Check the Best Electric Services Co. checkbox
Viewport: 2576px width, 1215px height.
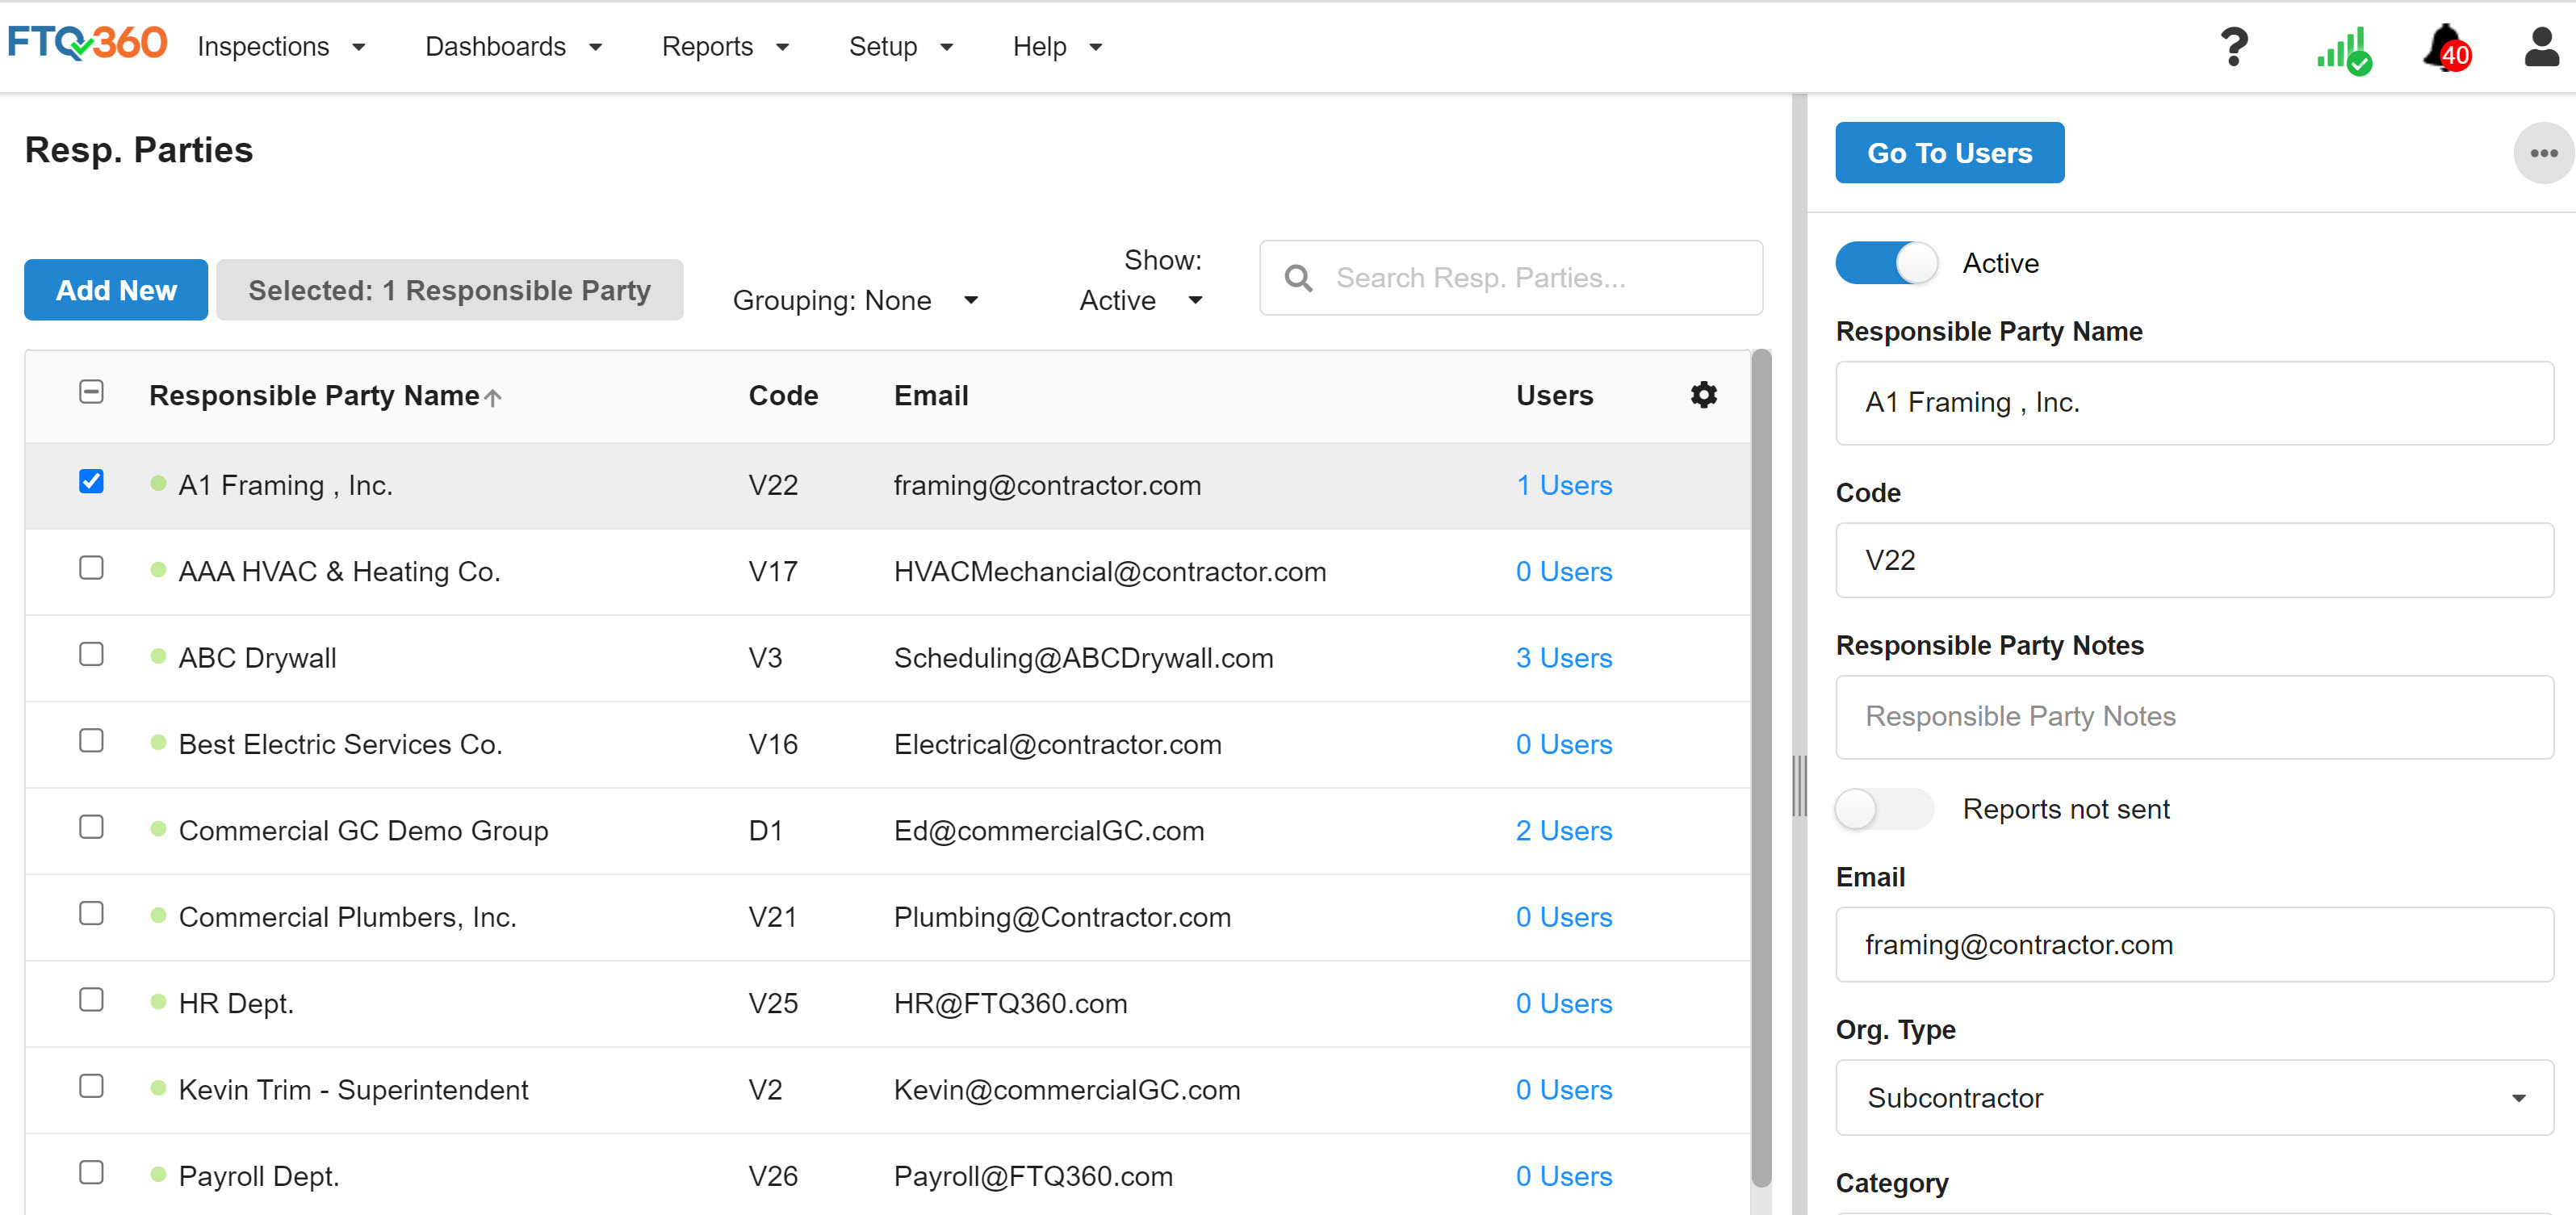point(91,741)
